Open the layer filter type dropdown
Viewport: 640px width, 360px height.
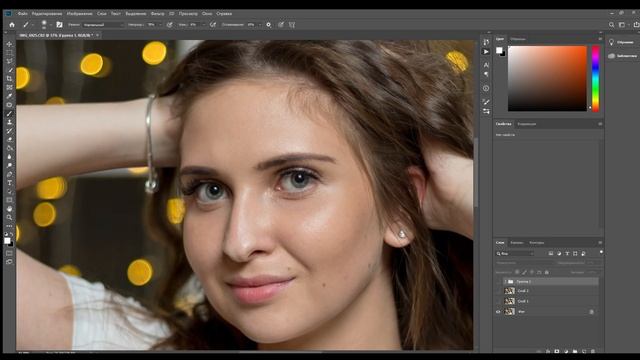pyautogui.click(x=515, y=253)
